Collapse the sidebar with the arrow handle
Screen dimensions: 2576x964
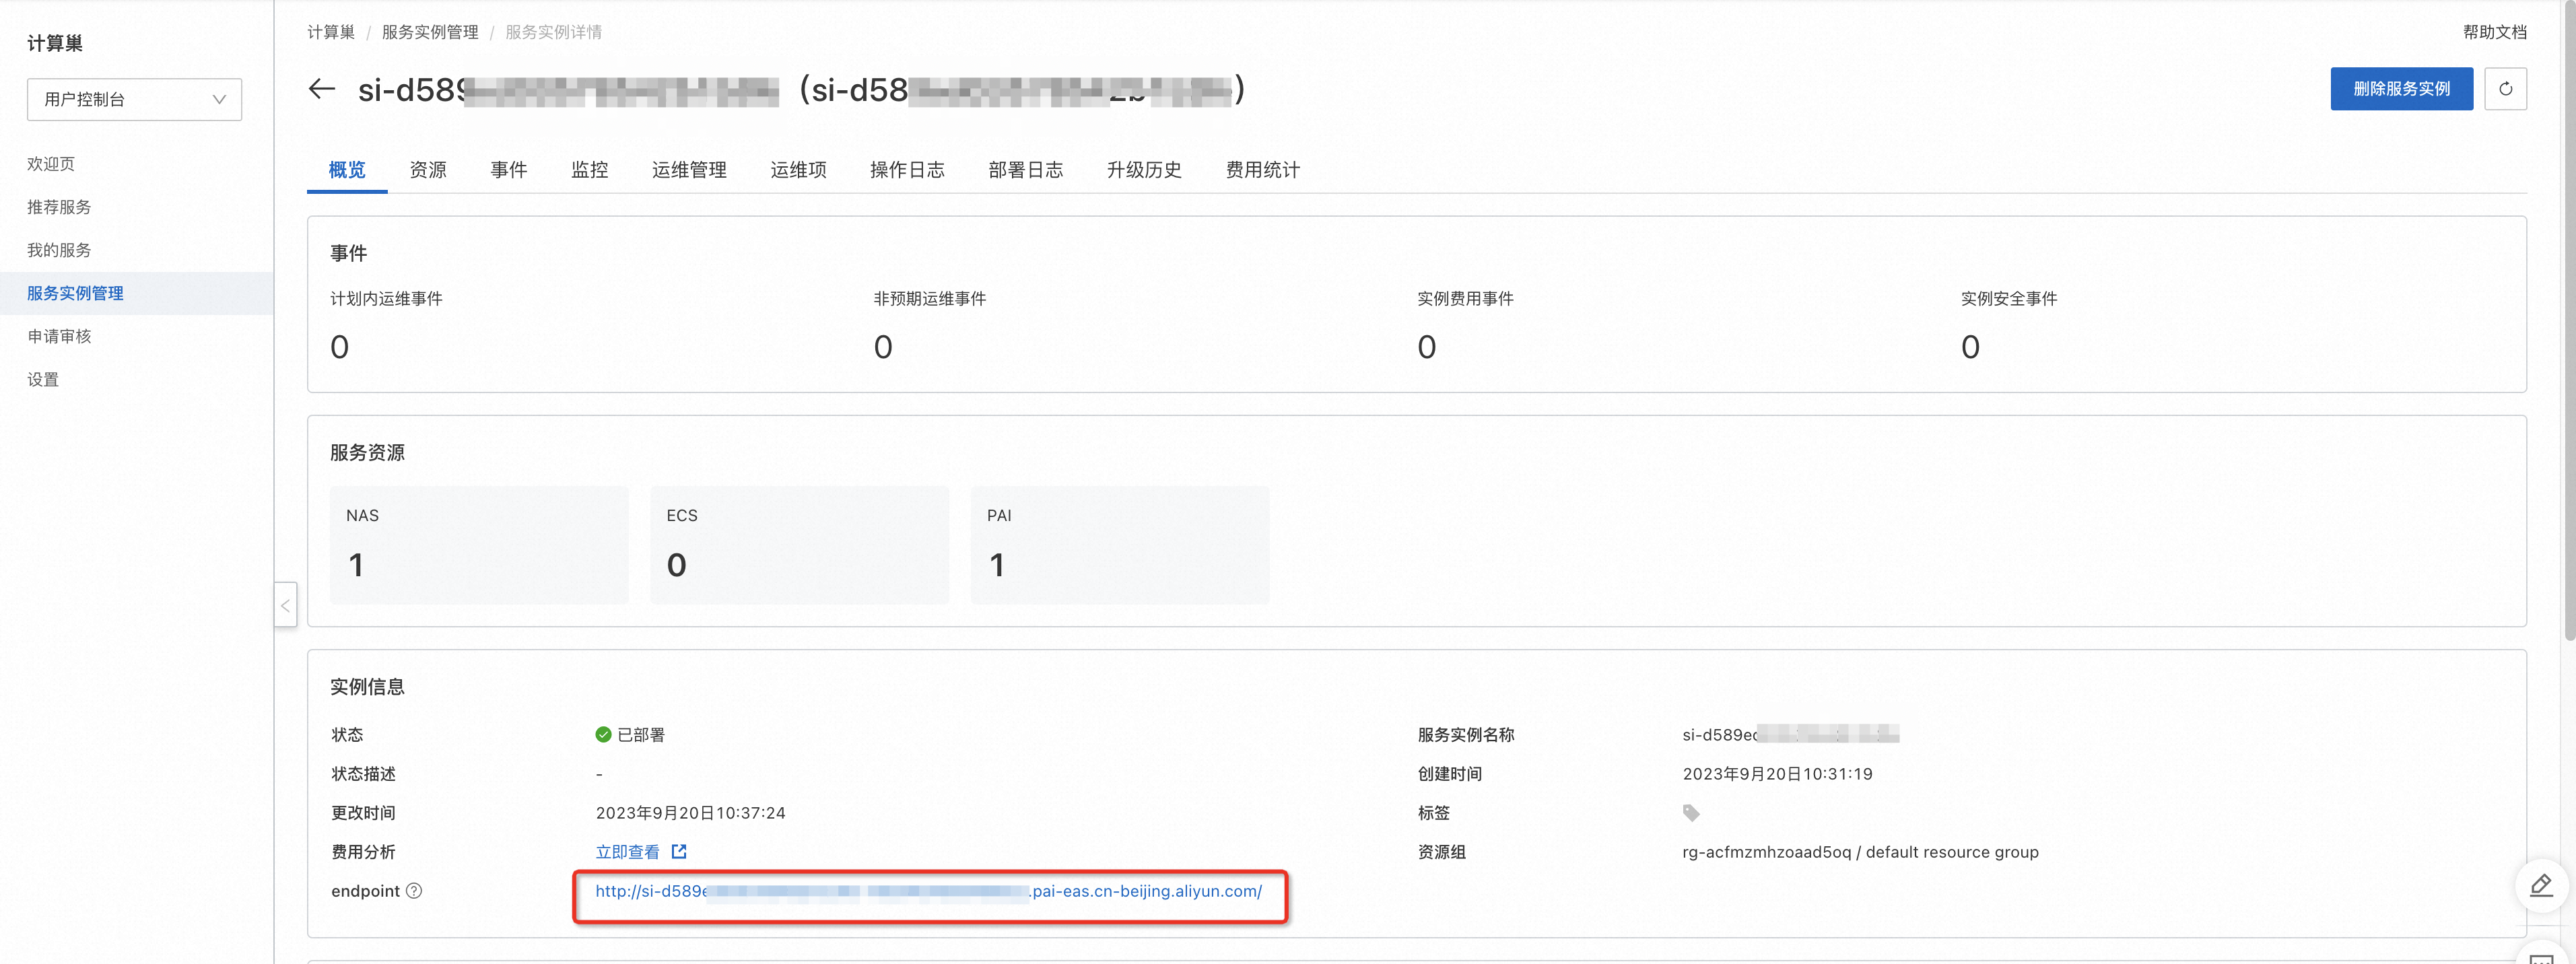[286, 605]
